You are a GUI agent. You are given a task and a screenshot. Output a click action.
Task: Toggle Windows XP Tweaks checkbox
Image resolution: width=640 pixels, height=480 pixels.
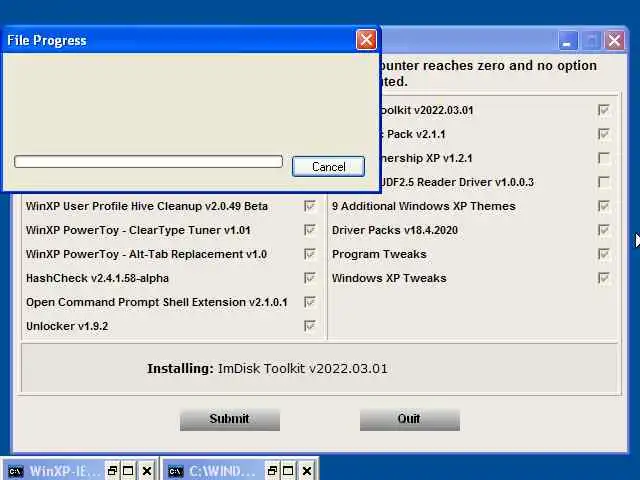click(604, 278)
